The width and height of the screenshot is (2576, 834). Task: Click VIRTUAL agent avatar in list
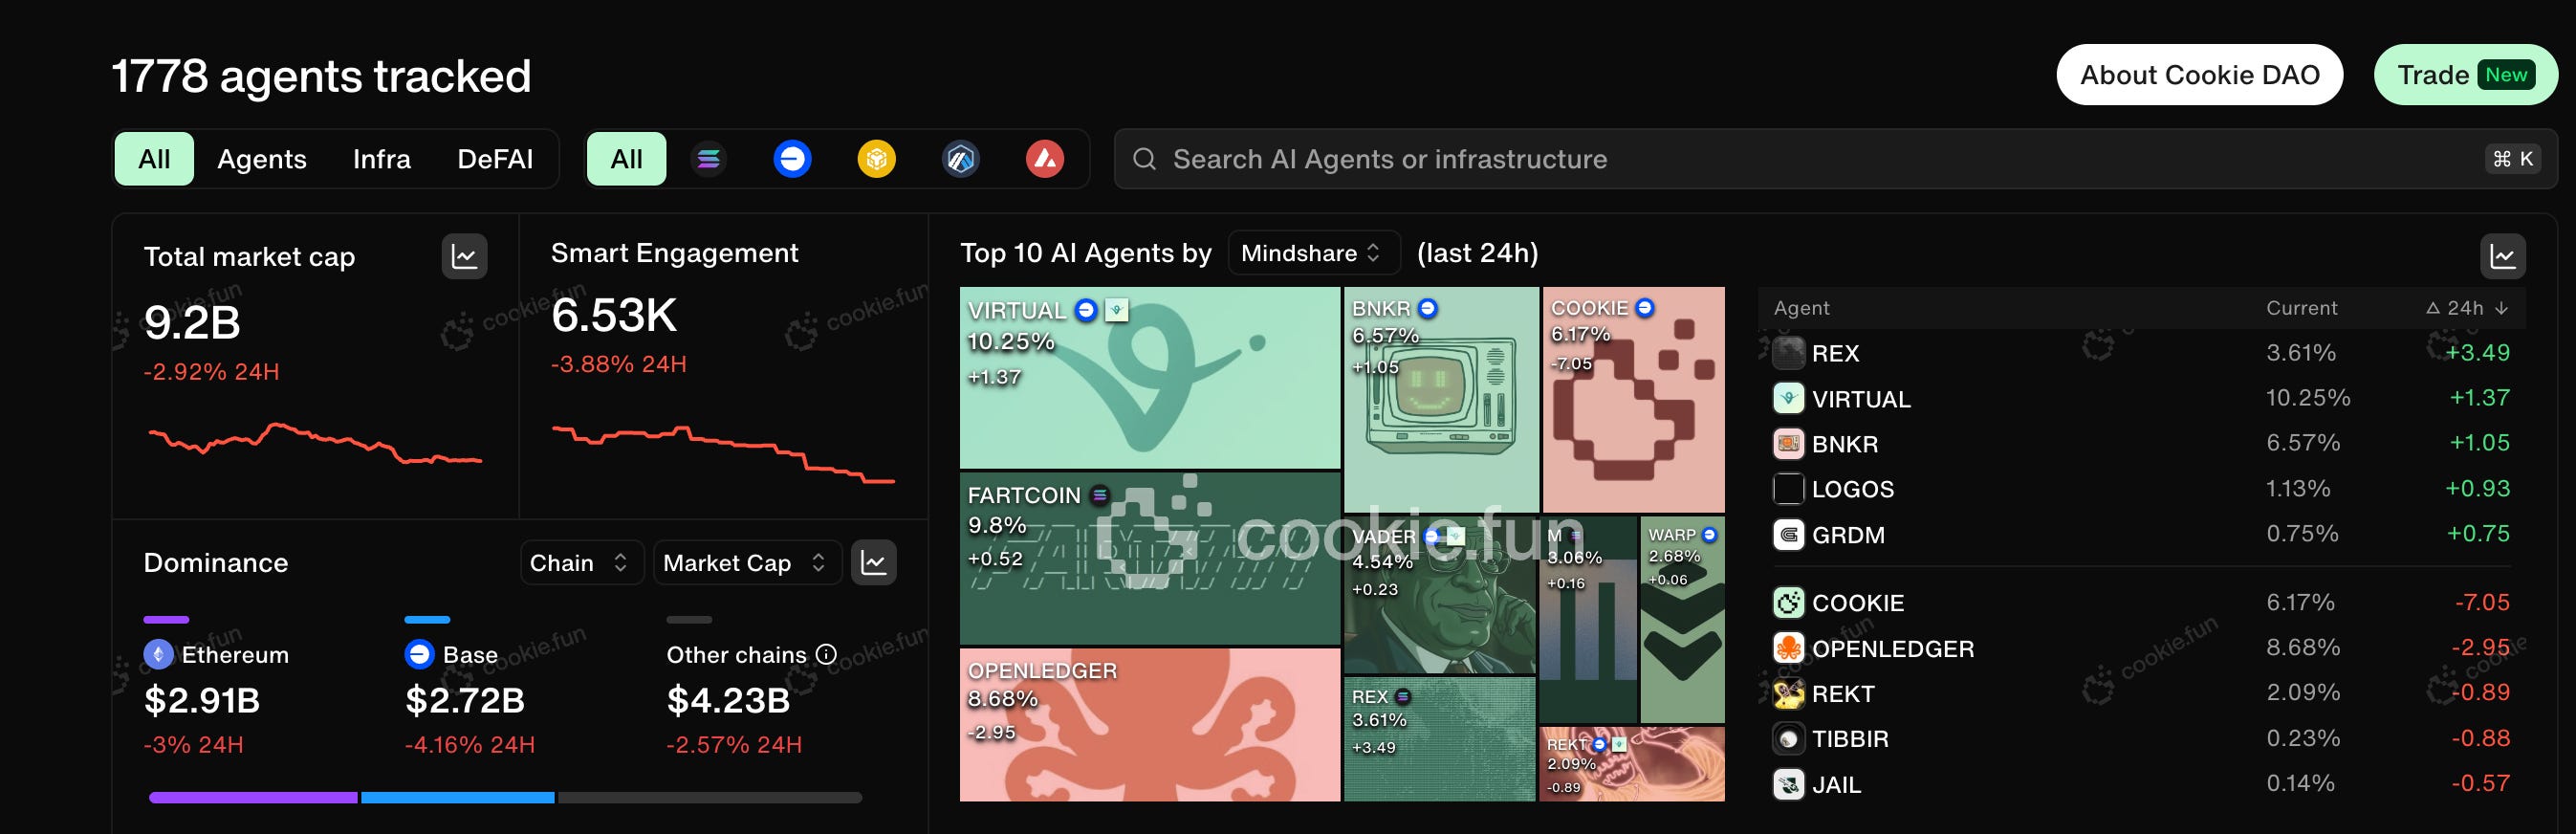(1789, 398)
